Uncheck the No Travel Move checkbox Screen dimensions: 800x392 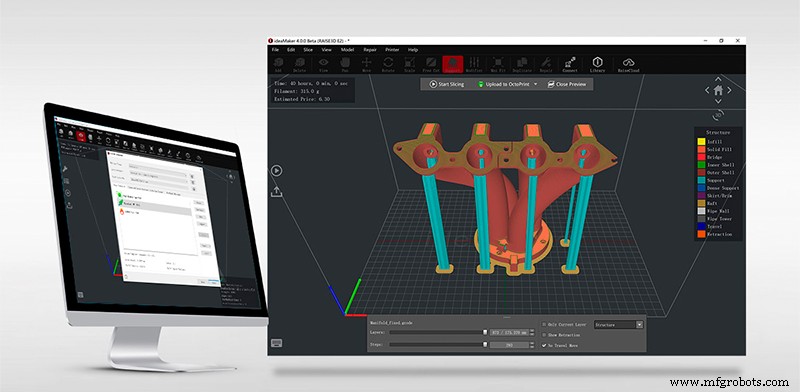(544, 346)
